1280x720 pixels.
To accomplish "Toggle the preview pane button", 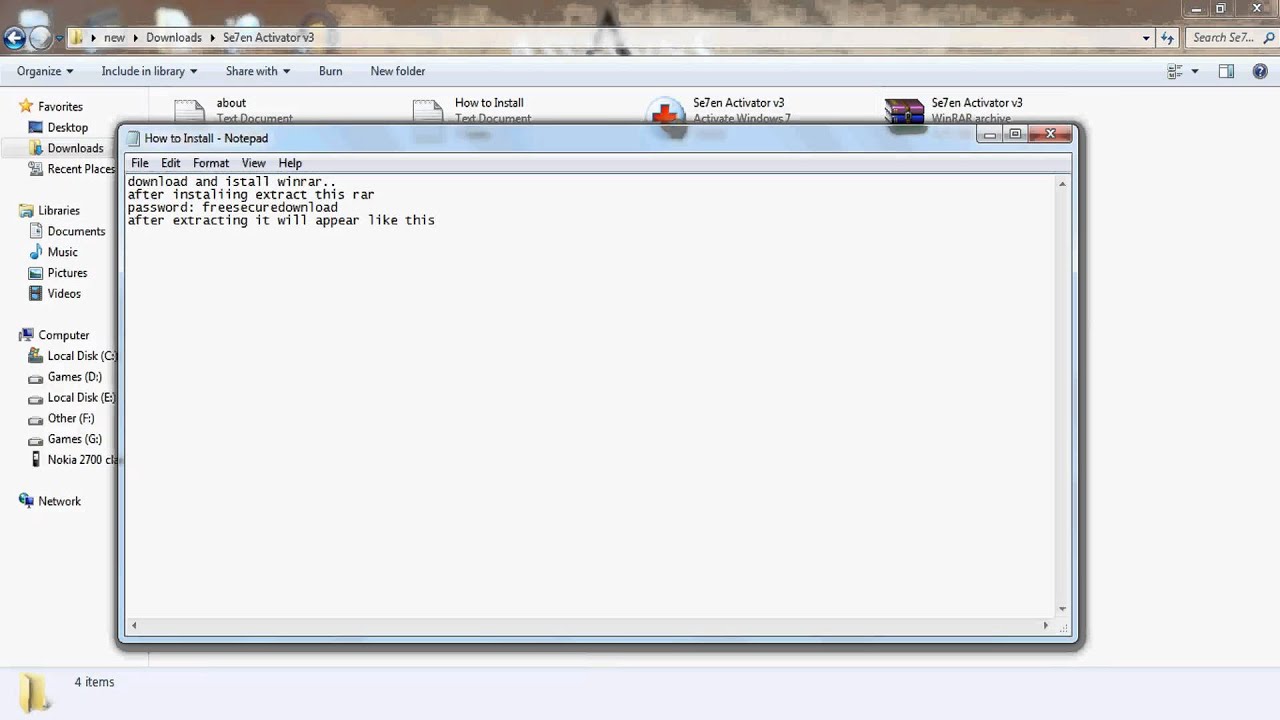I will [1226, 71].
